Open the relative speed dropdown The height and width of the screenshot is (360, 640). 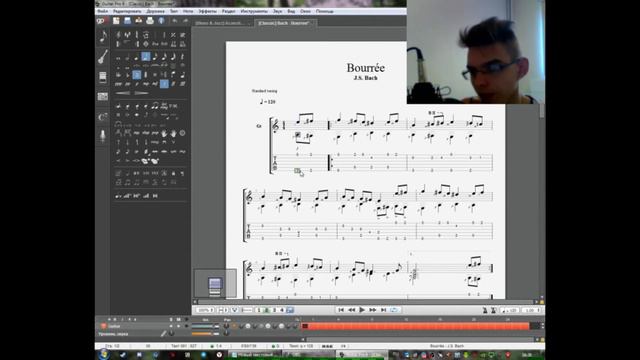pos(531,310)
